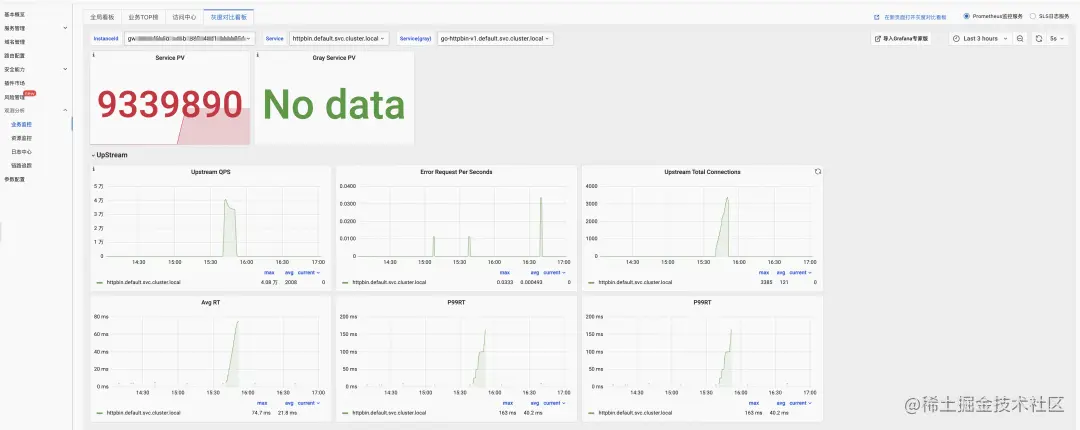The width and height of the screenshot is (1080, 430).
Task: Click the 9339890 Service PV value
Action: 169,105
